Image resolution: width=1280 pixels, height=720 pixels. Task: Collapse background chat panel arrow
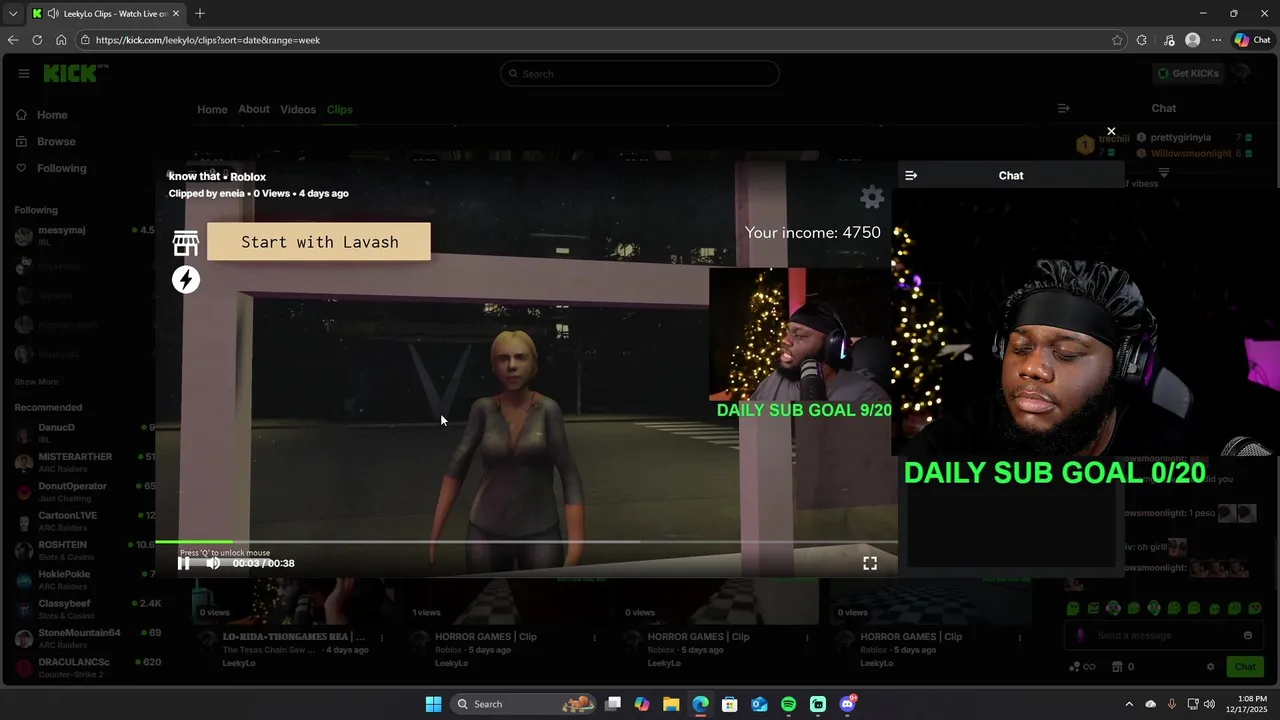(x=1064, y=108)
